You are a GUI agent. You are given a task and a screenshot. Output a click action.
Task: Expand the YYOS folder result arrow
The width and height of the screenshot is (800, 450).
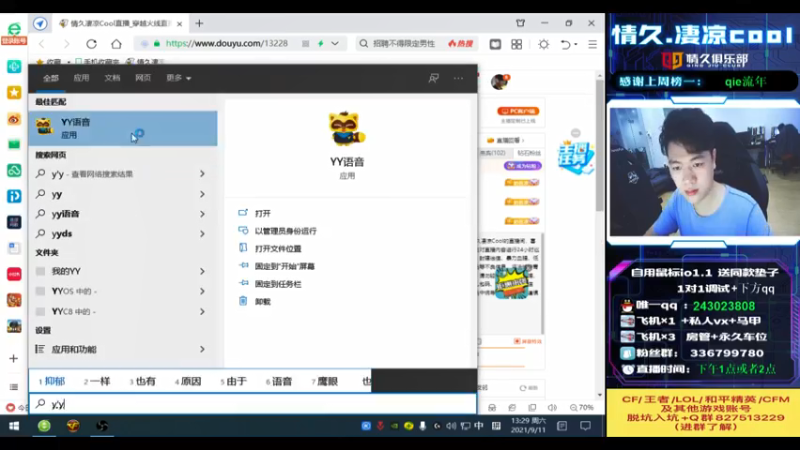click(x=202, y=291)
